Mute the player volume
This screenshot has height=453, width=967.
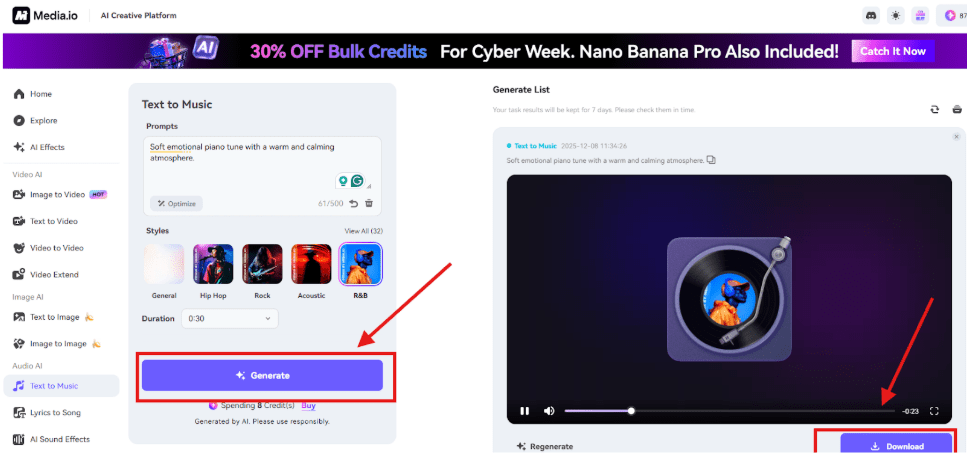(x=549, y=411)
